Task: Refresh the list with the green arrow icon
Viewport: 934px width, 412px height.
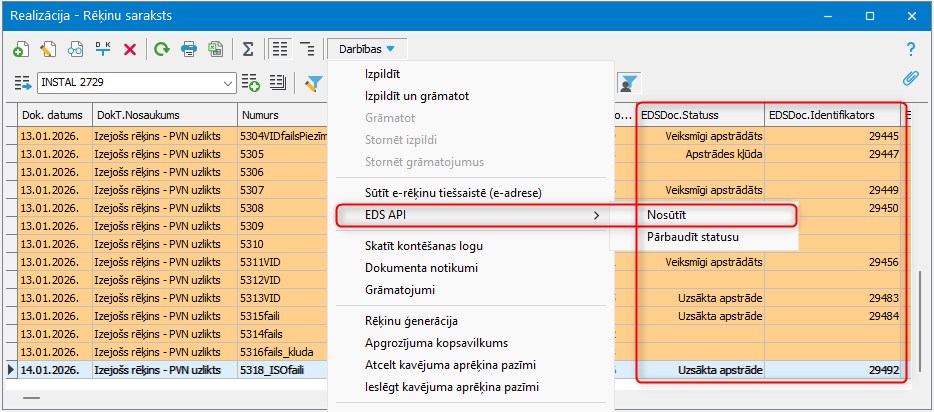Action: tap(161, 49)
